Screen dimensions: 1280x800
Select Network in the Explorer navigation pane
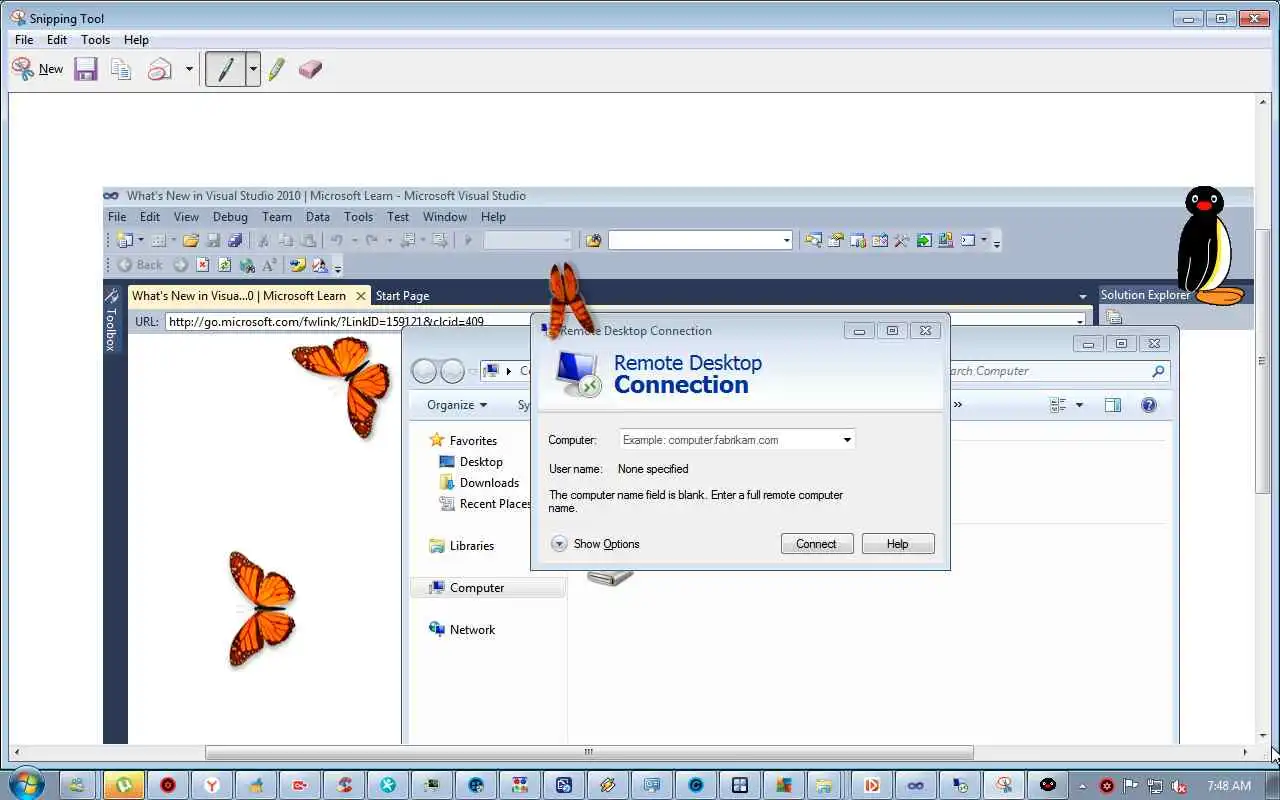[473, 630]
